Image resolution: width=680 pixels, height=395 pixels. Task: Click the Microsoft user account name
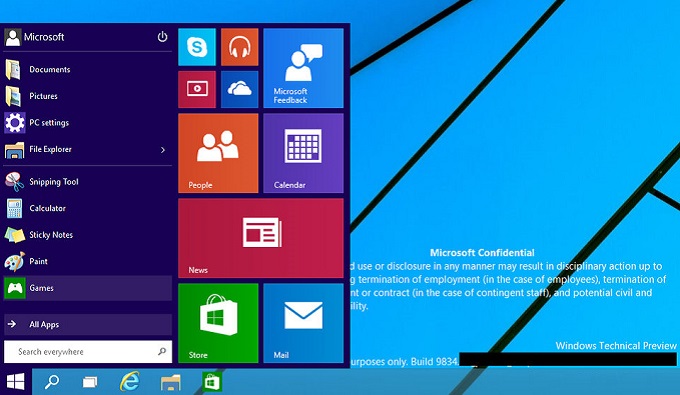[x=44, y=37]
